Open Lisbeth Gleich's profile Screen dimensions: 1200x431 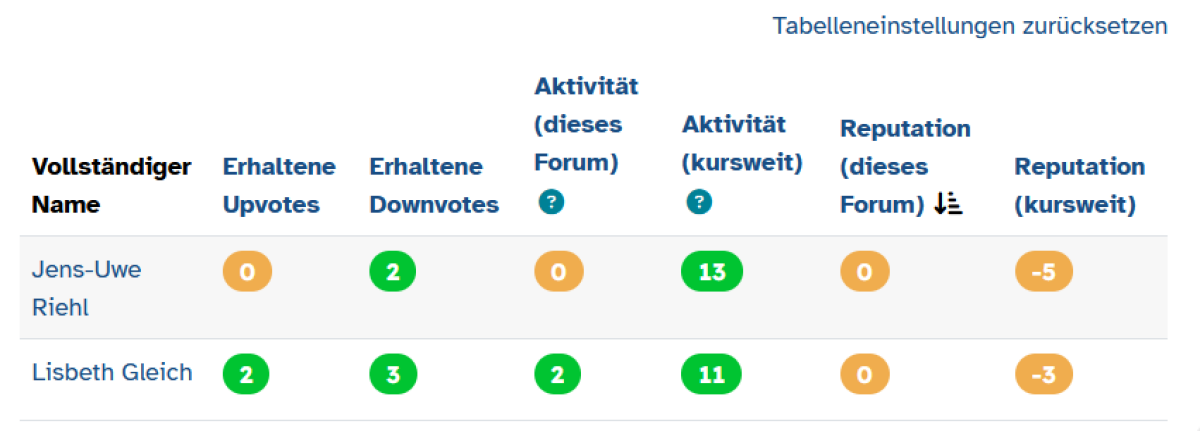[112, 373]
